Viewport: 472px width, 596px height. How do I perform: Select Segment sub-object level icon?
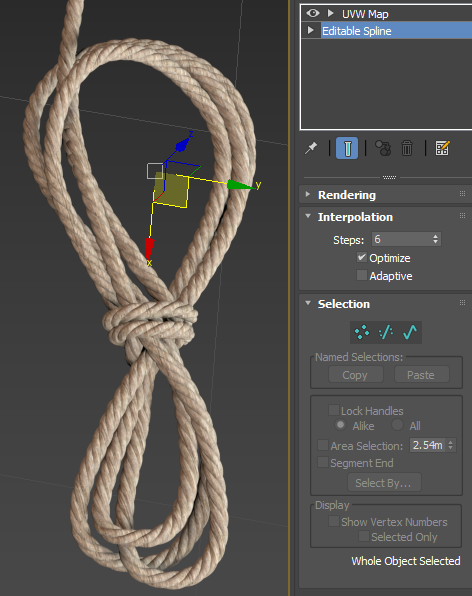(386, 332)
